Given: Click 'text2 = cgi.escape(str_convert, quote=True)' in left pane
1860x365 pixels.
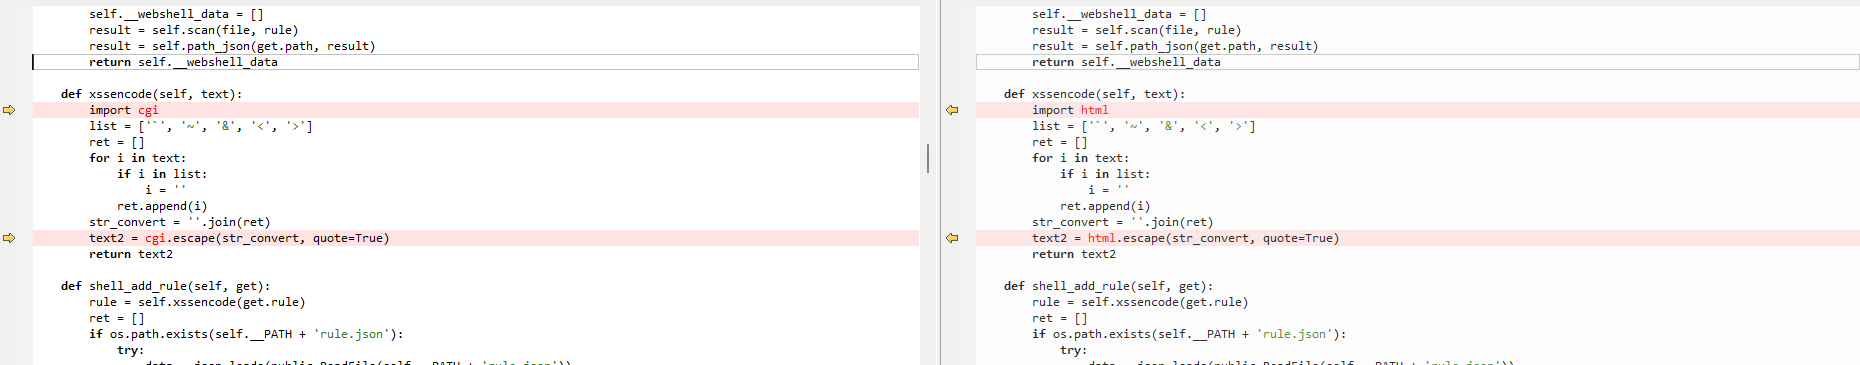Looking at the screenshot, I should pos(239,238).
